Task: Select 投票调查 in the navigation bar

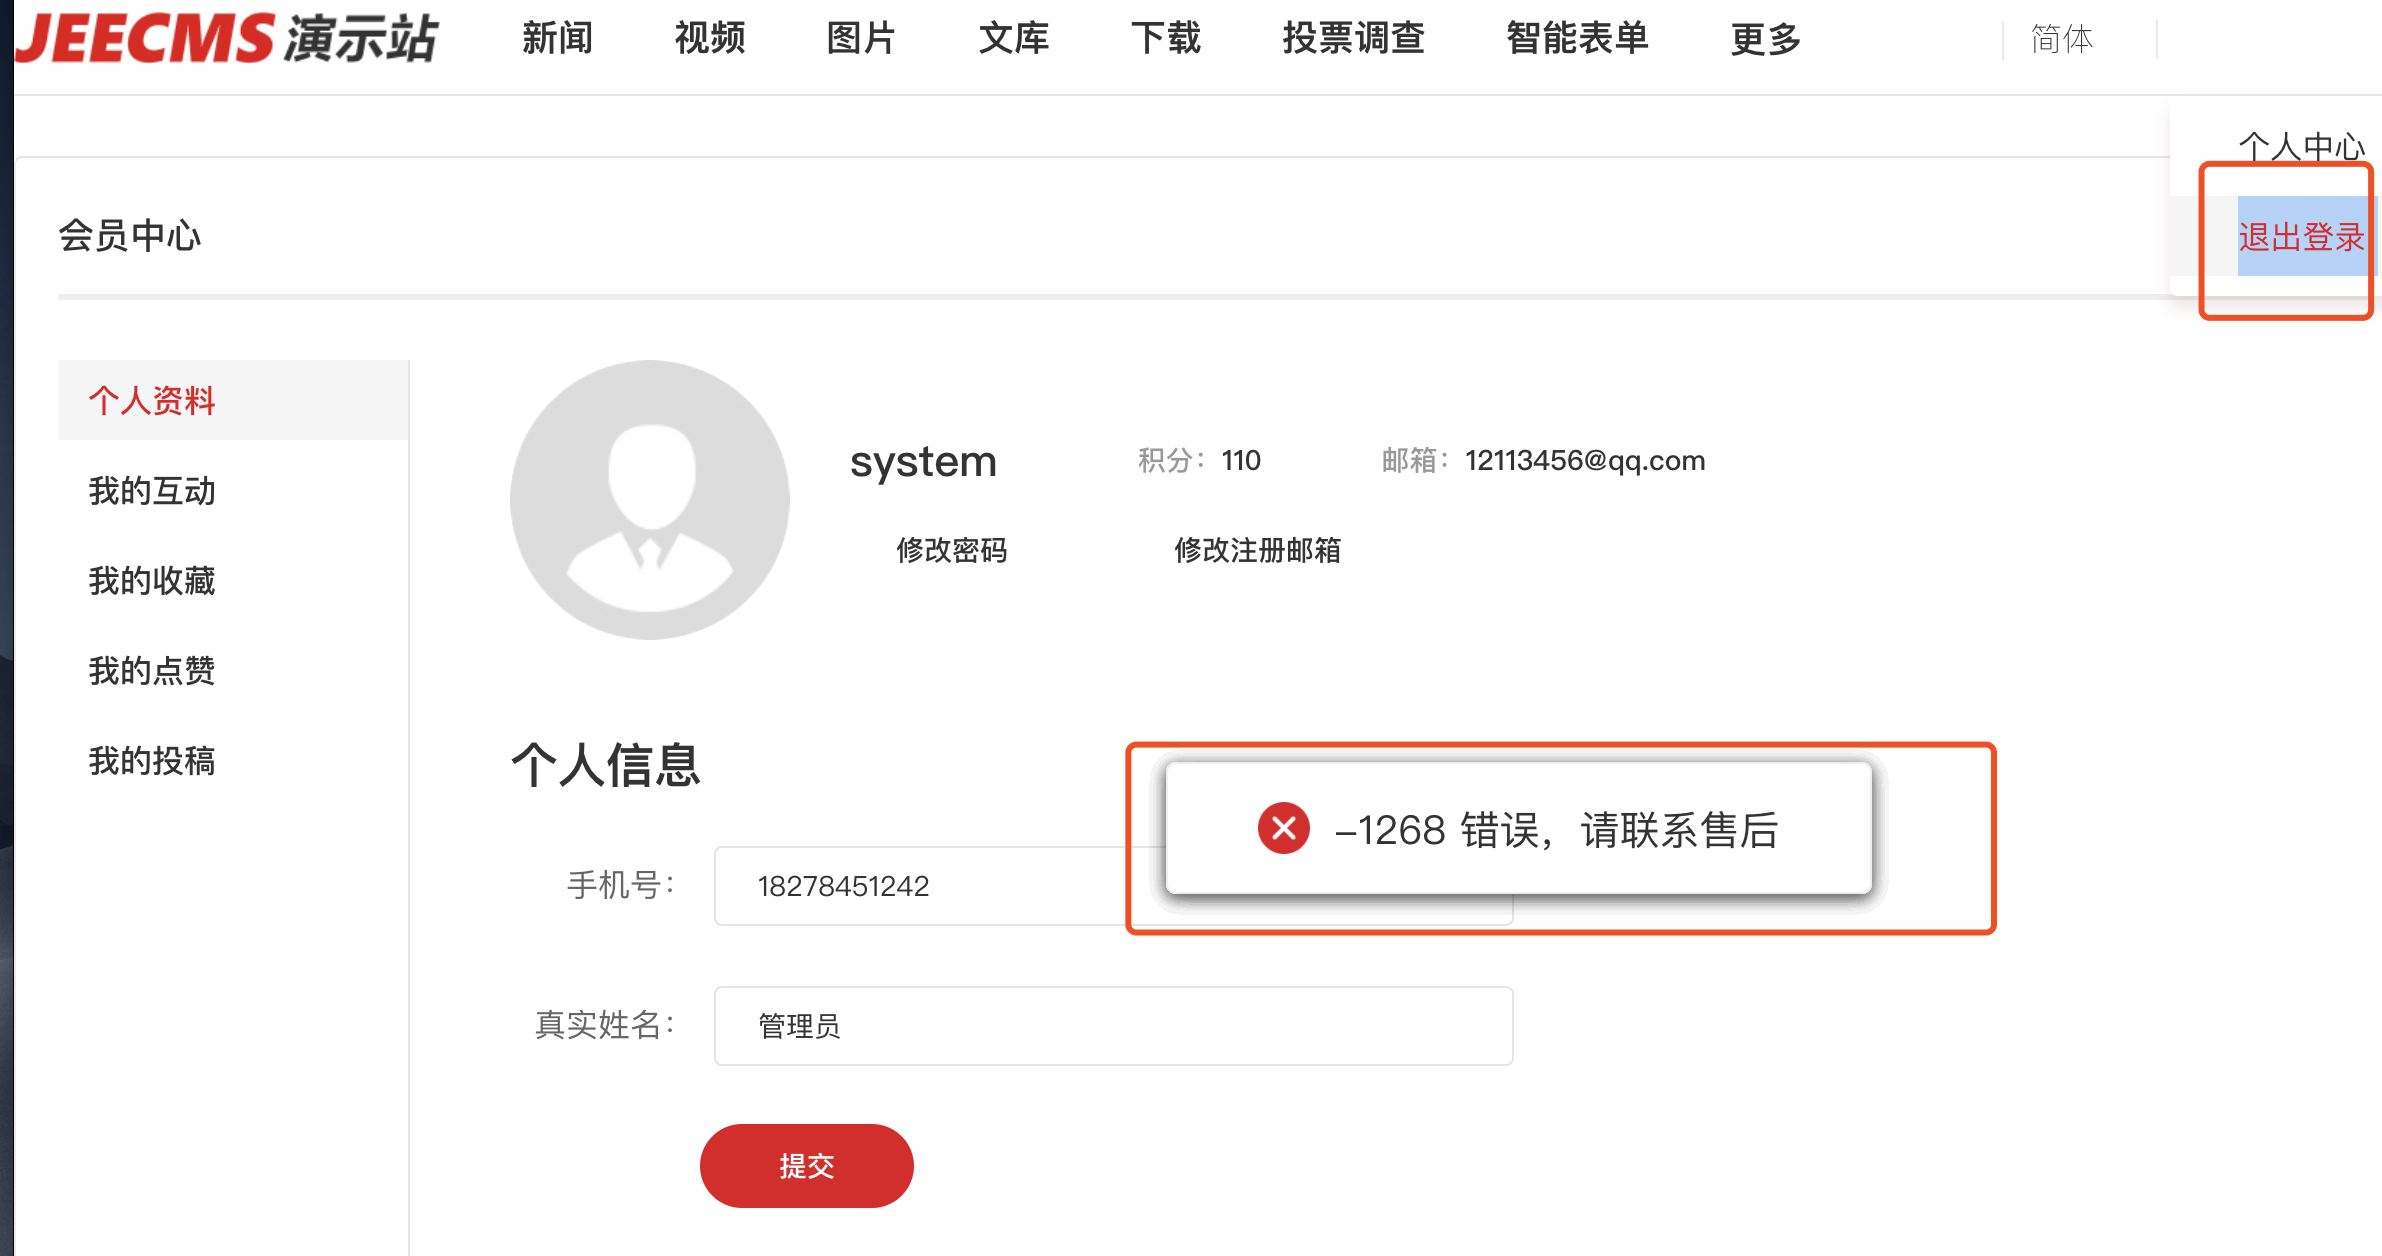Action: coord(1353,39)
